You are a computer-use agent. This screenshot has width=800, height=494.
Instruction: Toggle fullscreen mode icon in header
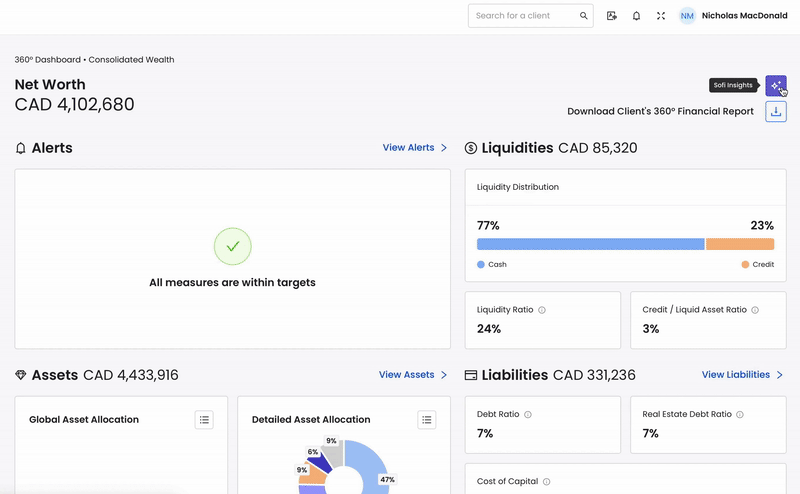point(661,16)
